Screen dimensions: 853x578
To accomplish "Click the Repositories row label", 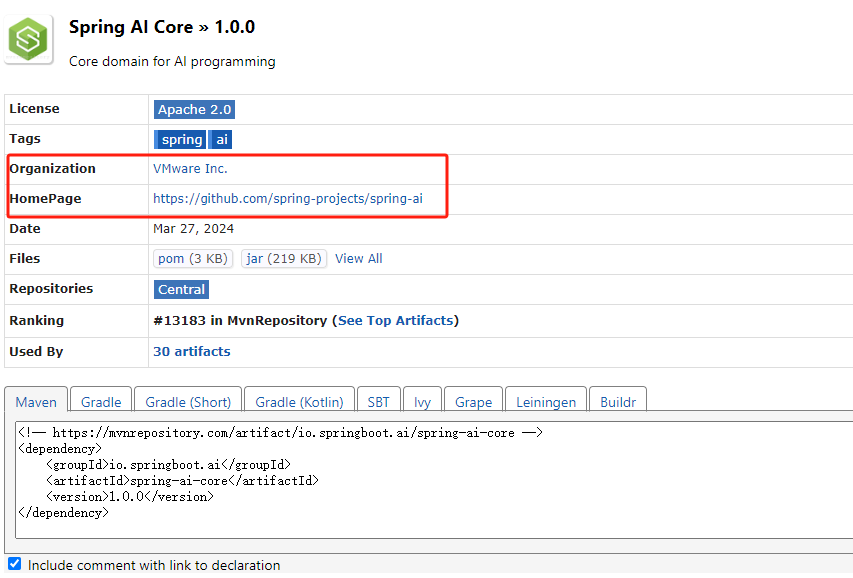I will point(51,288).
